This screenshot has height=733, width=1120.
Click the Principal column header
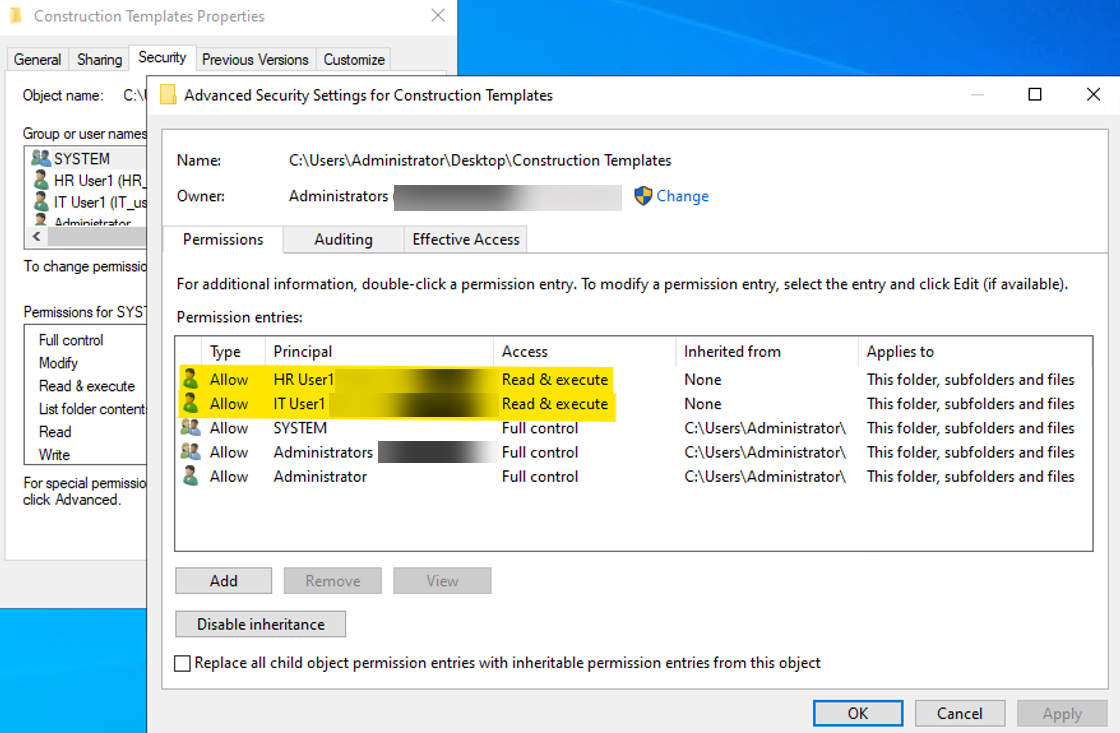(x=303, y=352)
